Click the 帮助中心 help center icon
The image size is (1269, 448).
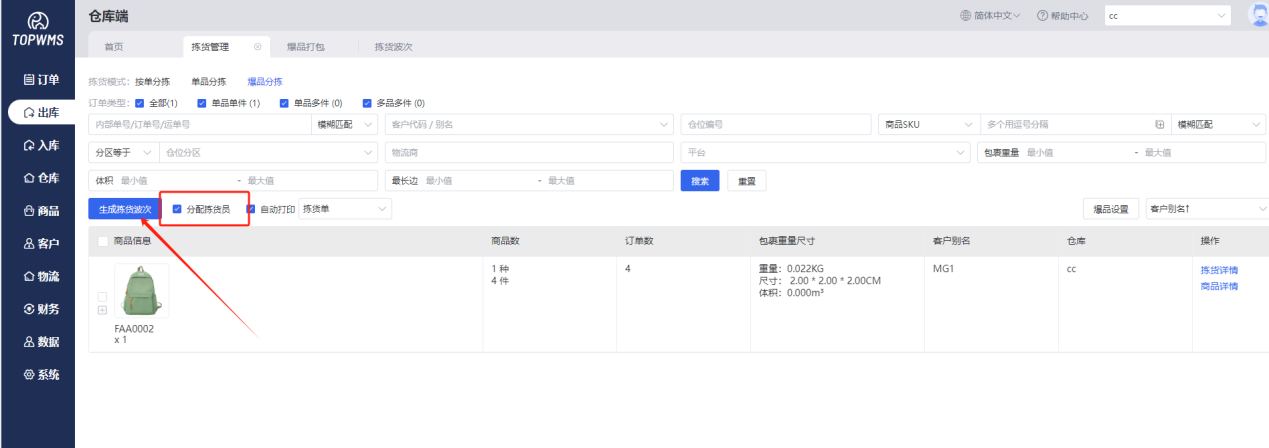[x=1042, y=16]
